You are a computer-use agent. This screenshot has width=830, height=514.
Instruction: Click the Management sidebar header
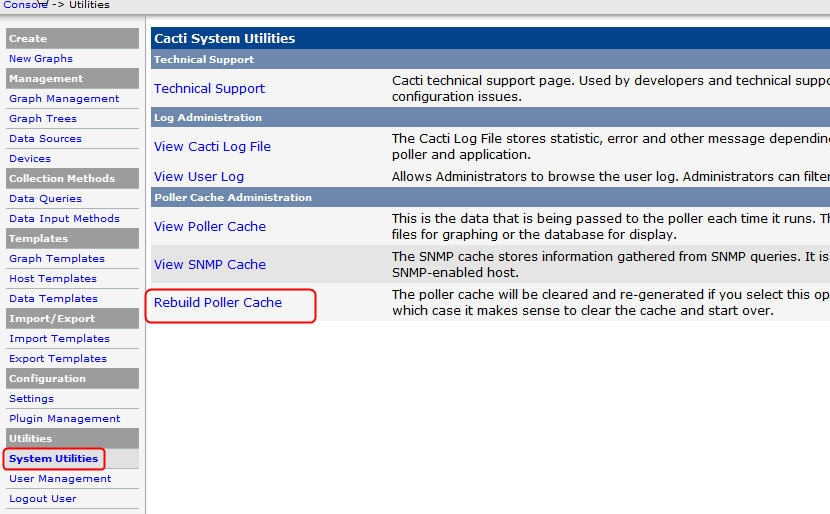(73, 78)
